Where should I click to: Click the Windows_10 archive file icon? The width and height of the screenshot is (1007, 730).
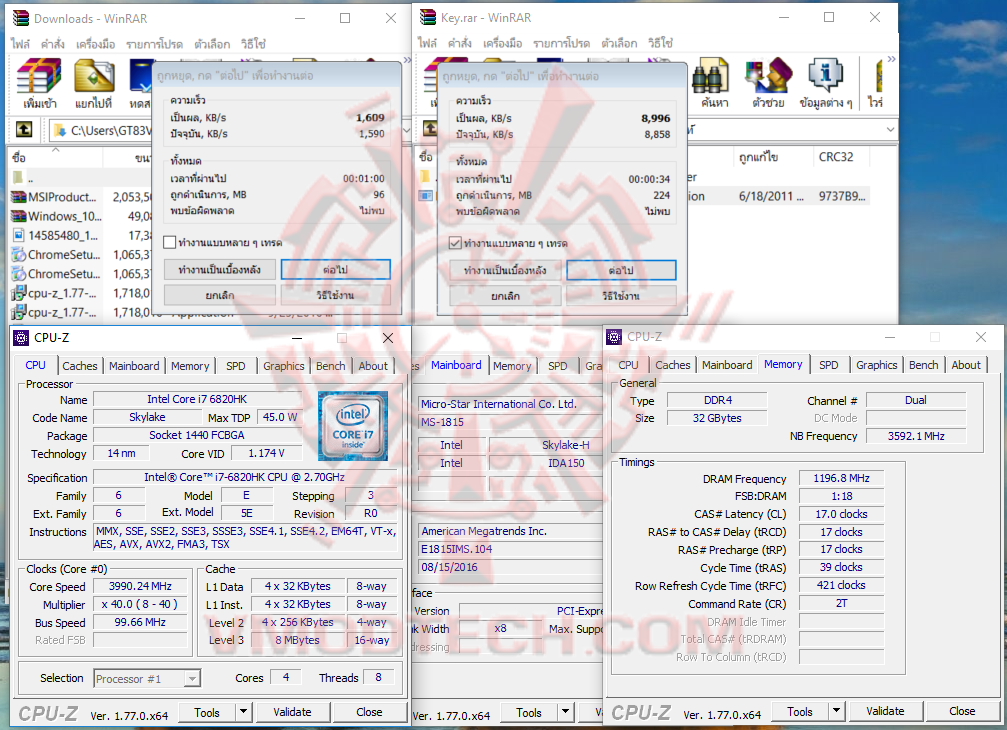(19, 216)
